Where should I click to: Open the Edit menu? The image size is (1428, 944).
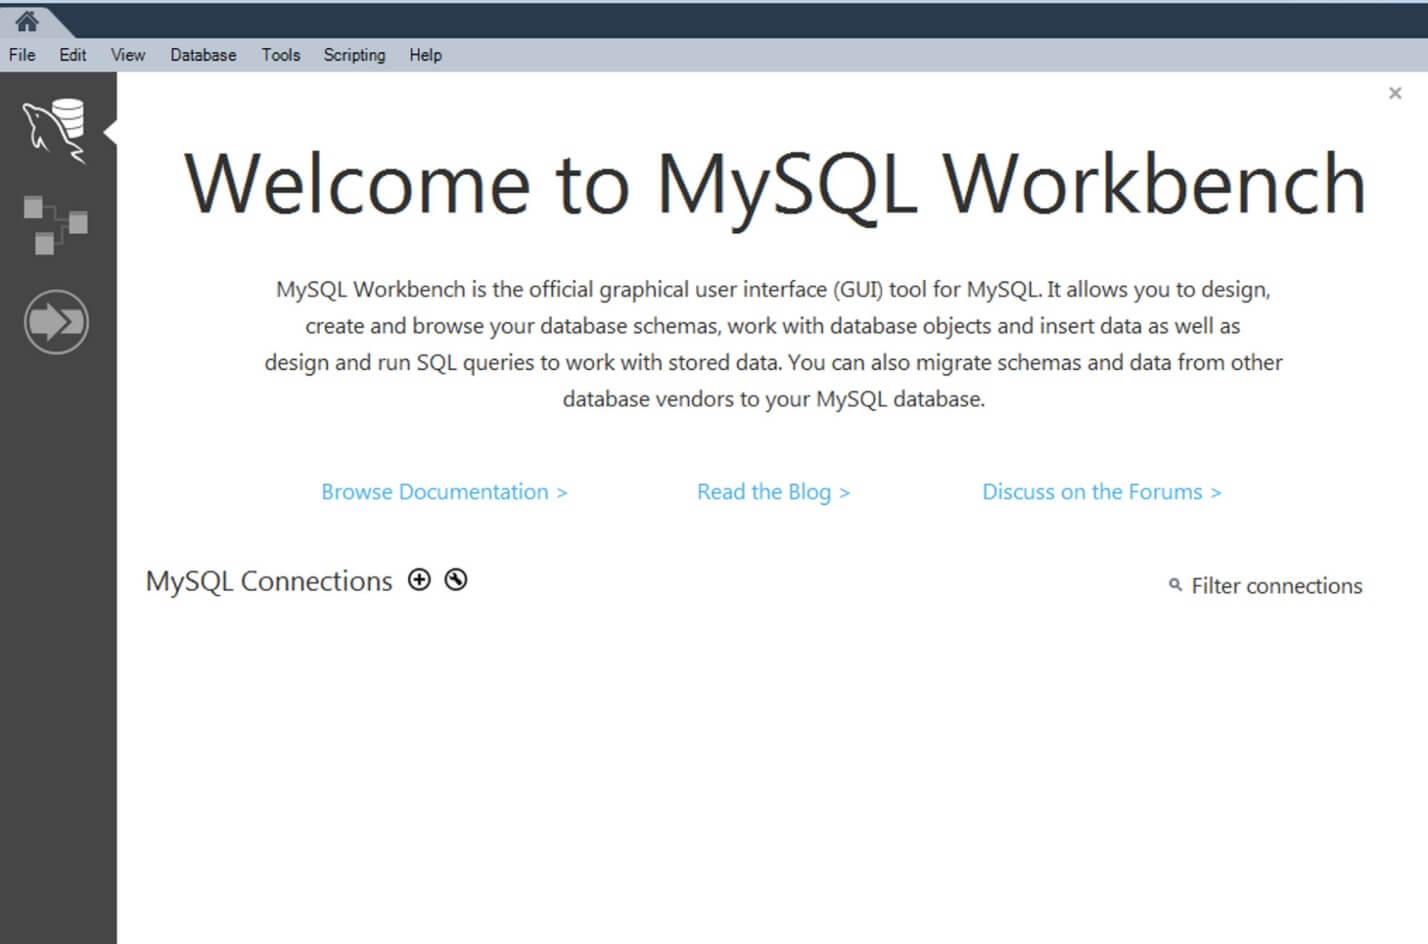pos(72,55)
